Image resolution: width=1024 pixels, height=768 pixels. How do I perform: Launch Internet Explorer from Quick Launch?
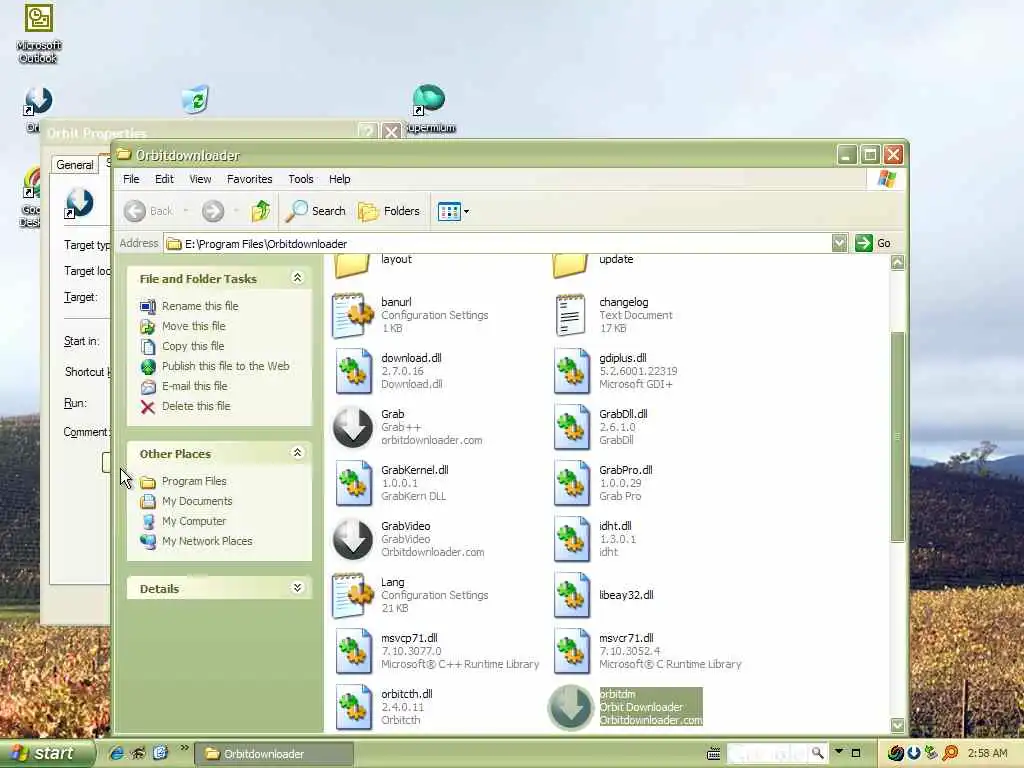pyautogui.click(x=117, y=753)
